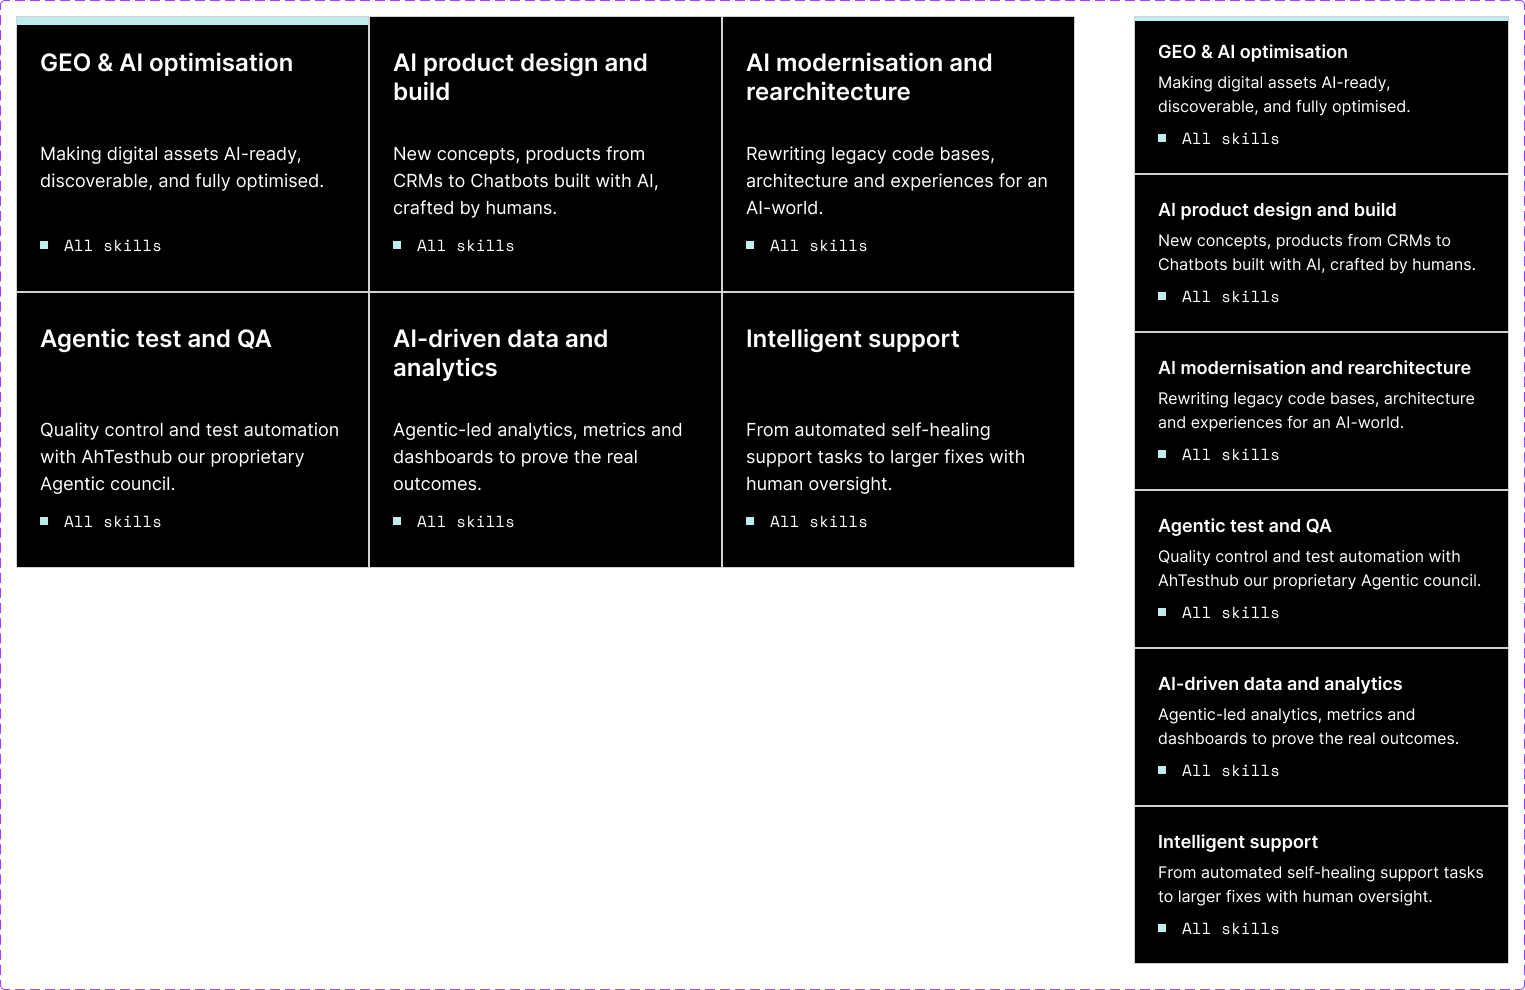Click the Intelligent support heading in the grid
1525x990 pixels.
click(x=852, y=339)
